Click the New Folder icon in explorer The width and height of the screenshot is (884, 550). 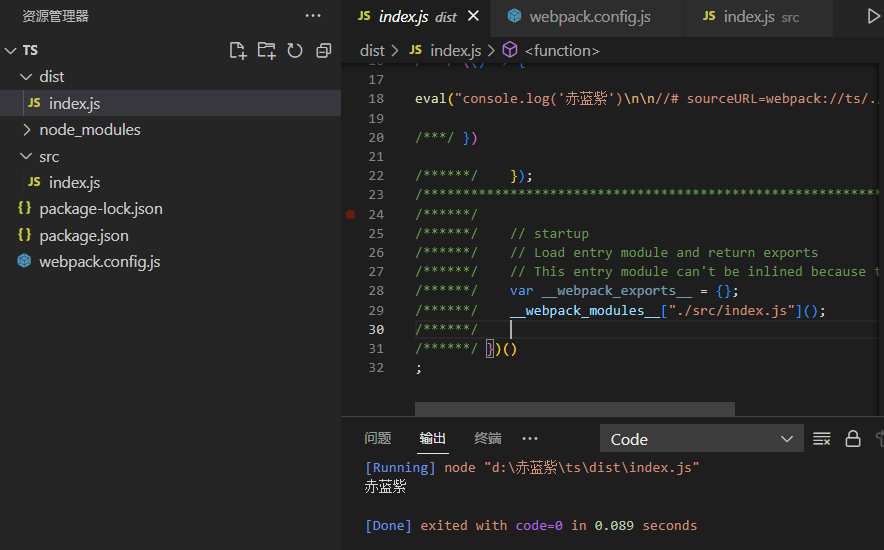266,51
